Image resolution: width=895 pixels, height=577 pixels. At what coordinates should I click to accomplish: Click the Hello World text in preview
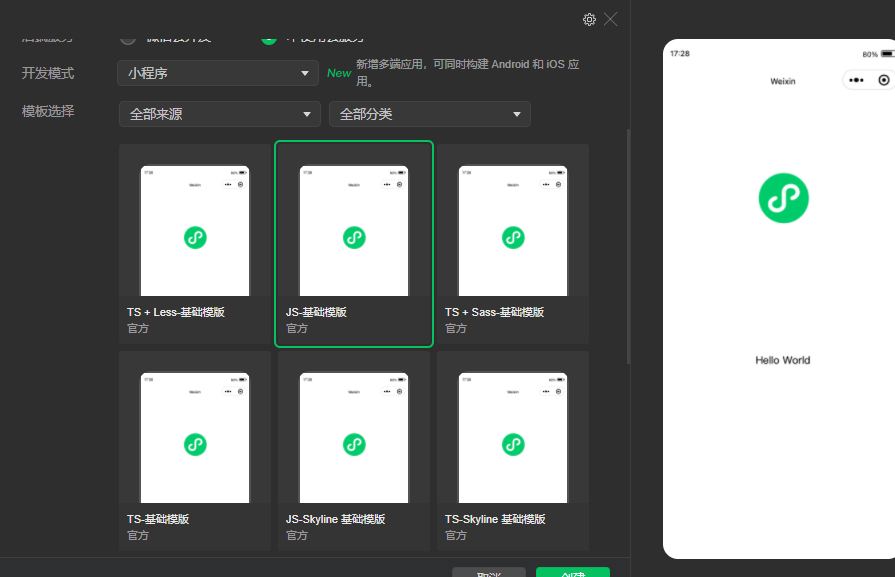tap(783, 360)
